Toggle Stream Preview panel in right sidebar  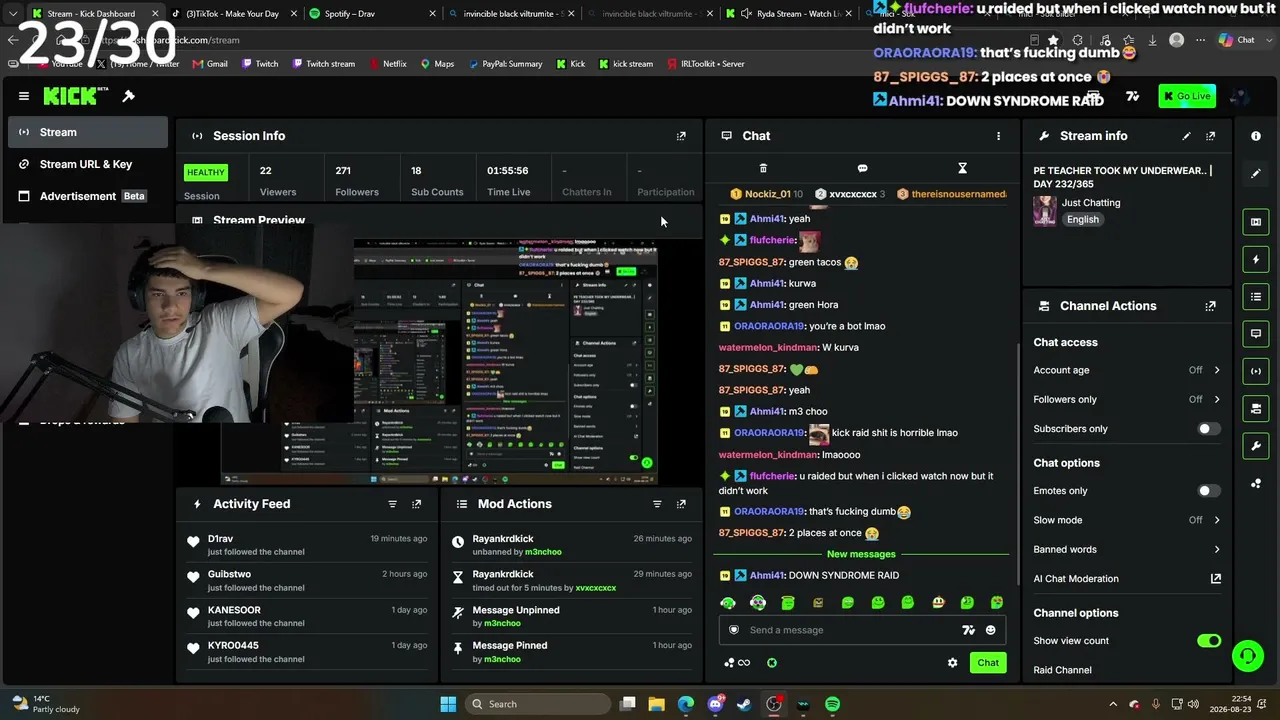1256,222
